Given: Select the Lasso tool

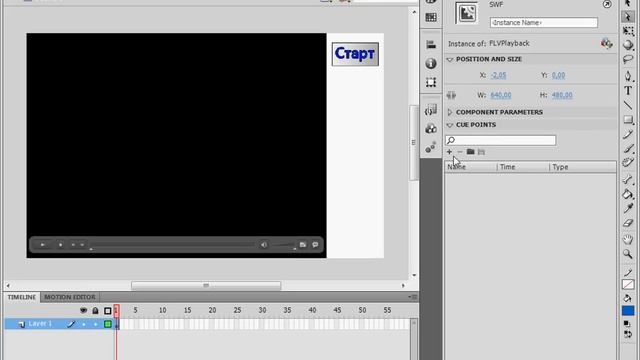Looking at the screenshot, I should pyautogui.click(x=628, y=60).
